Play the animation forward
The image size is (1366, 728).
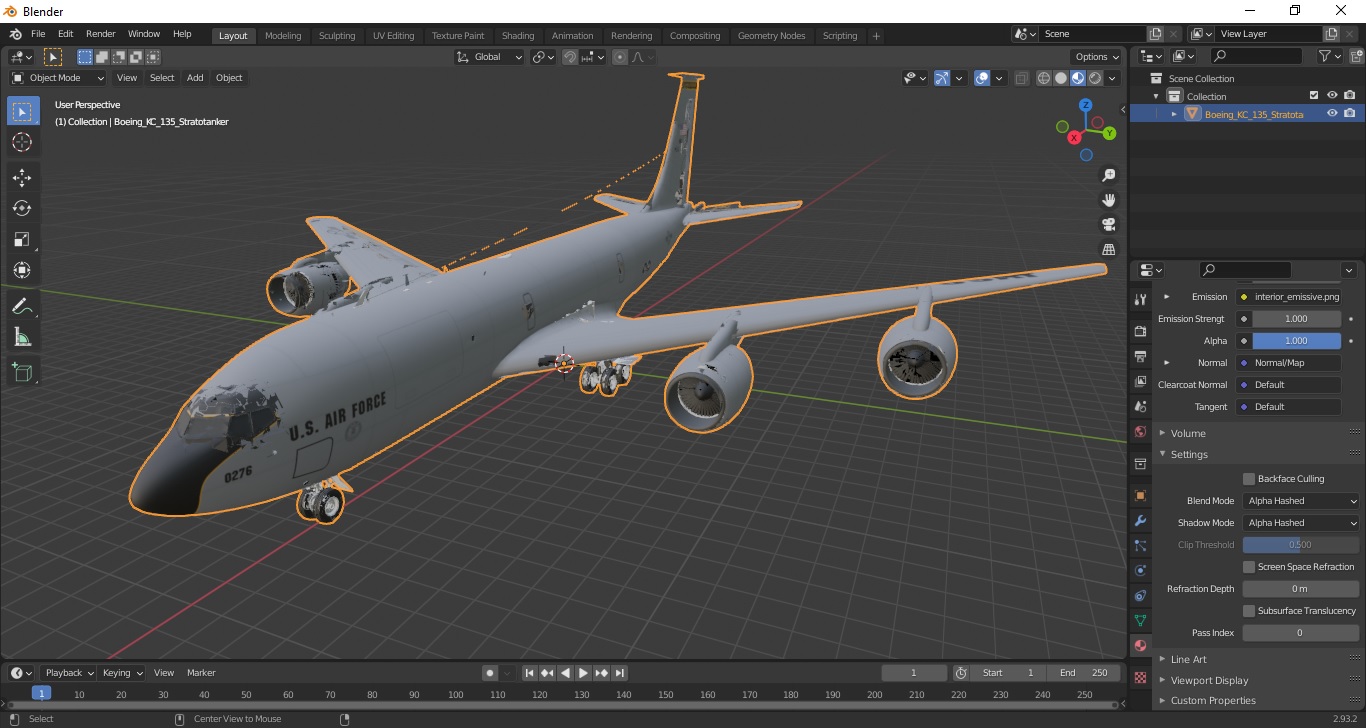click(x=584, y=673)
